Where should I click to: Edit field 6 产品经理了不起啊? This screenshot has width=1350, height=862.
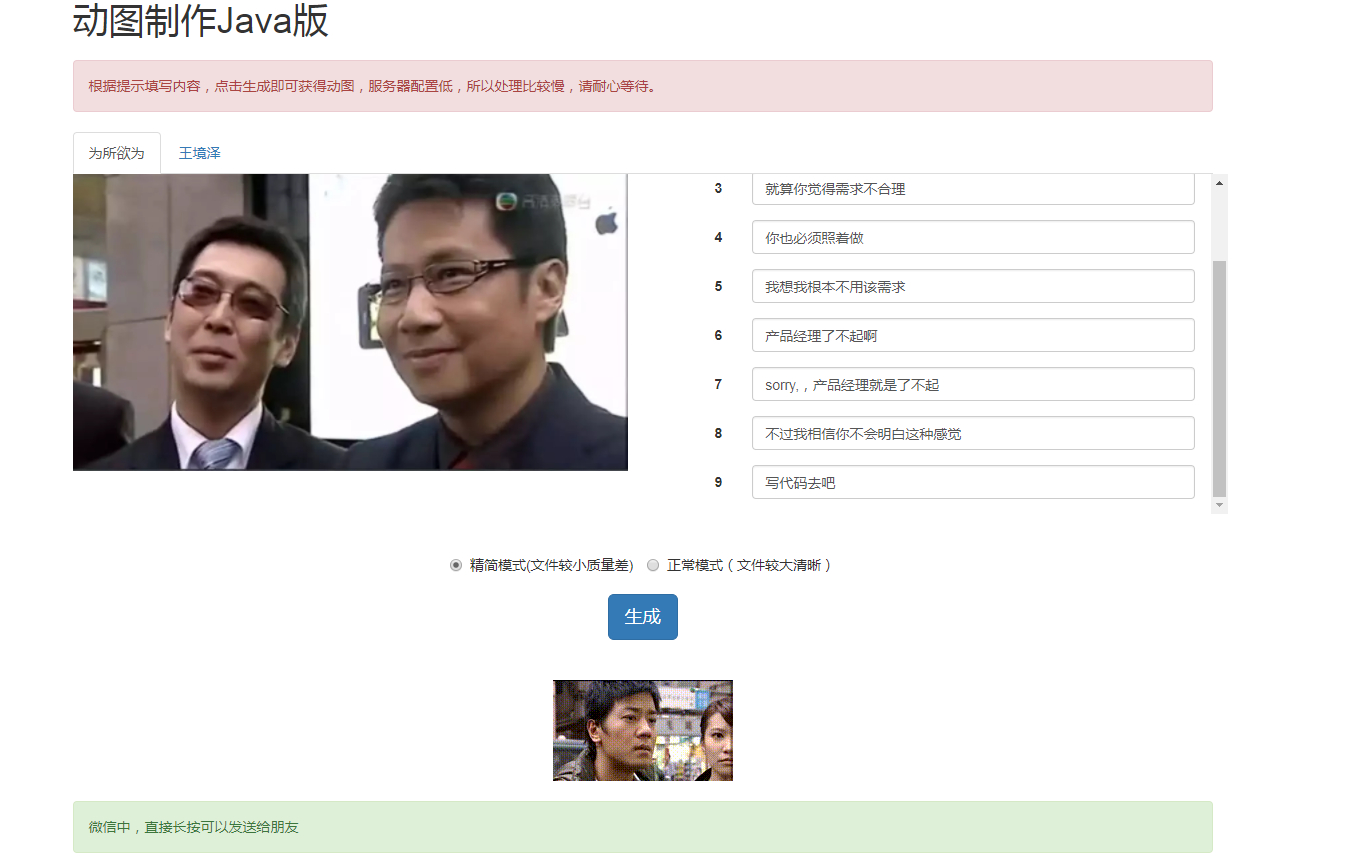tap(973, 336)
